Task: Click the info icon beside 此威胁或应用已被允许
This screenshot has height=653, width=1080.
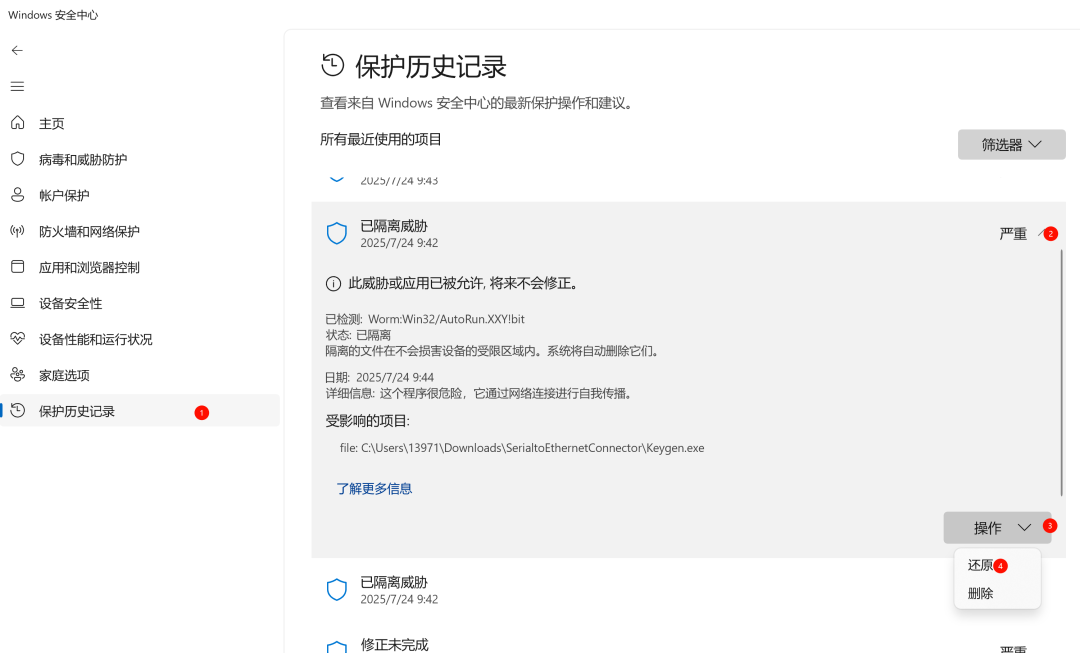Action: pos(333,283)
